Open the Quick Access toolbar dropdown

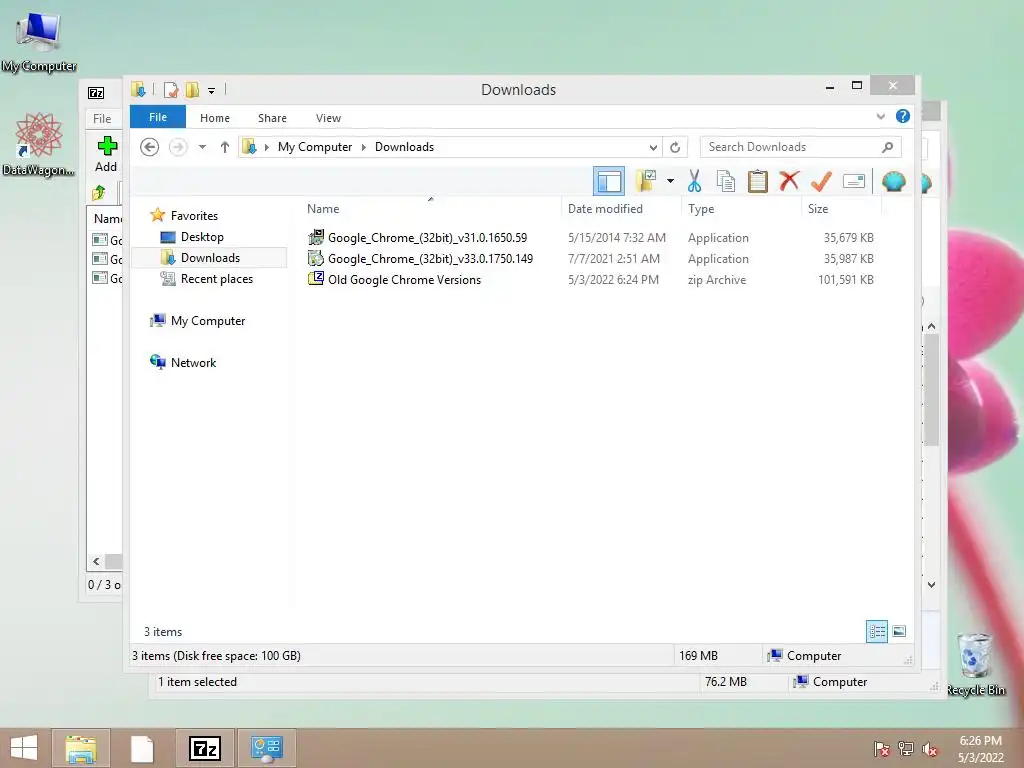(212, 91)
